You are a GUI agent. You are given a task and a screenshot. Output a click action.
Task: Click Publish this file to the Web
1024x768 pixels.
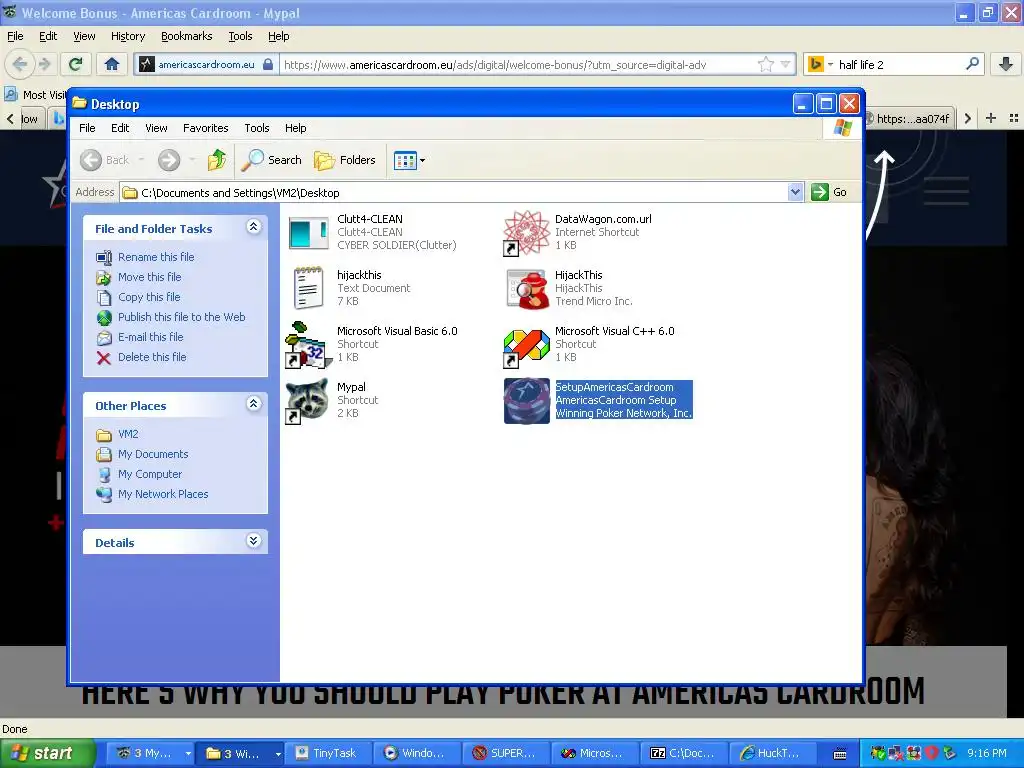pyautogui.click(x=182, y=317)
